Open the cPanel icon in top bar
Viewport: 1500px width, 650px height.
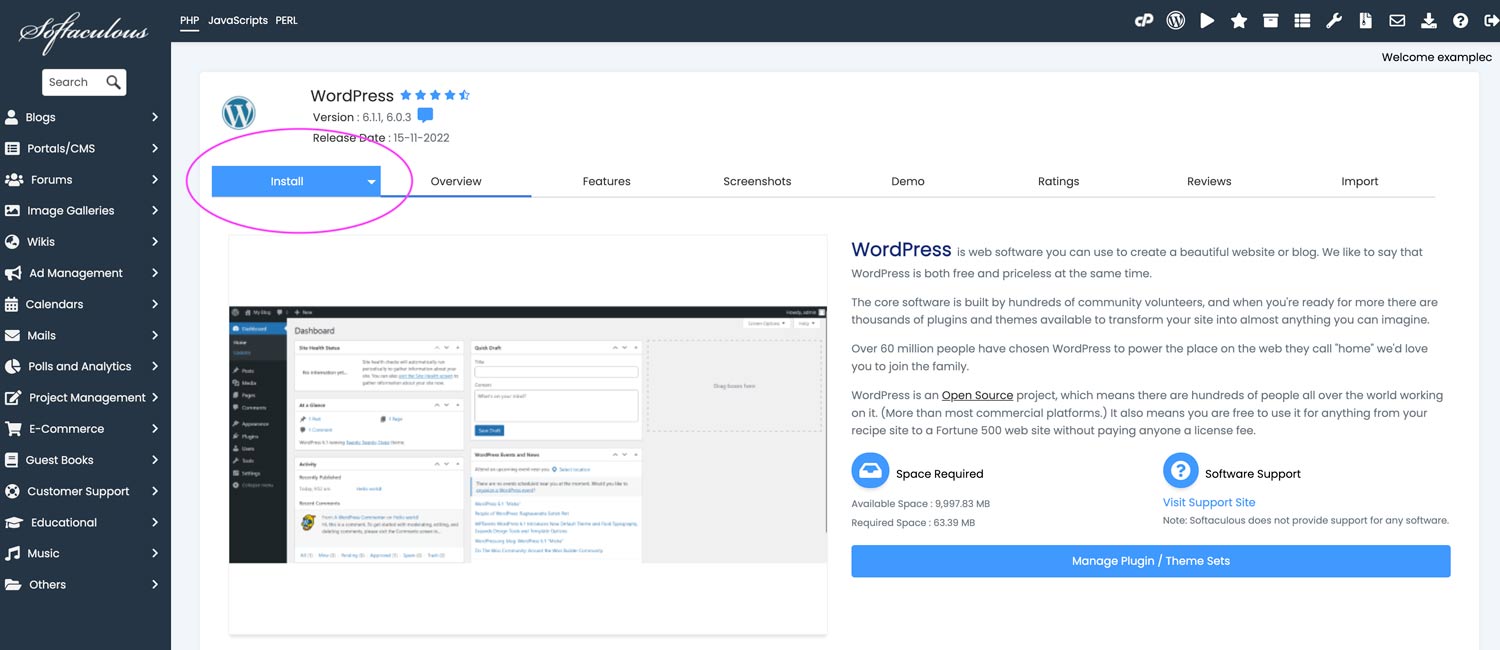tap(1144, 20)
